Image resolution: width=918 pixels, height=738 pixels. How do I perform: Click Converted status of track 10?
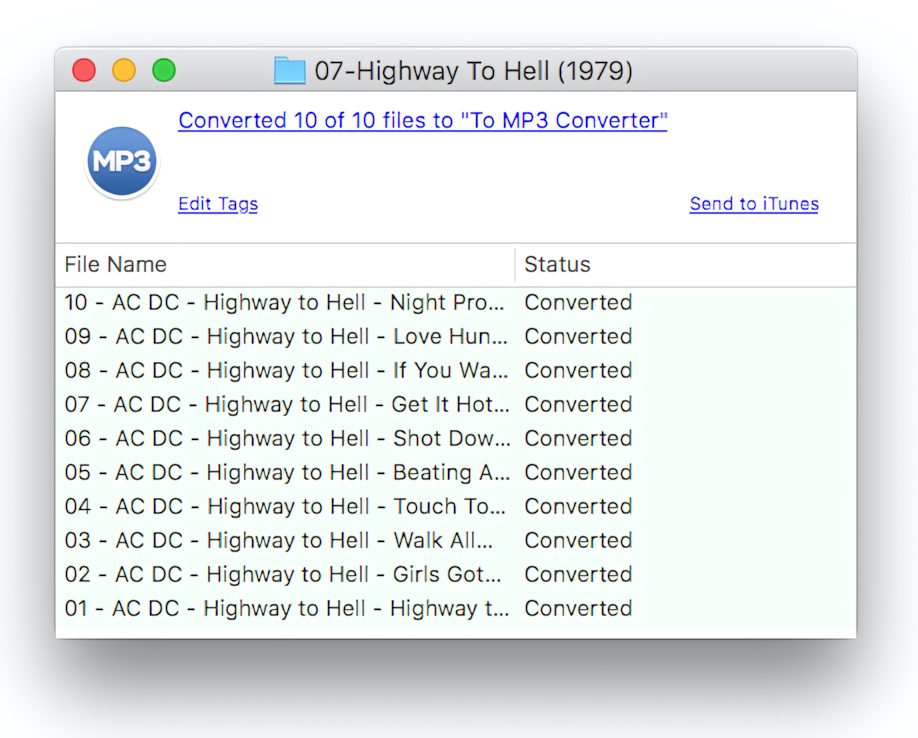(x=578, y=303)
